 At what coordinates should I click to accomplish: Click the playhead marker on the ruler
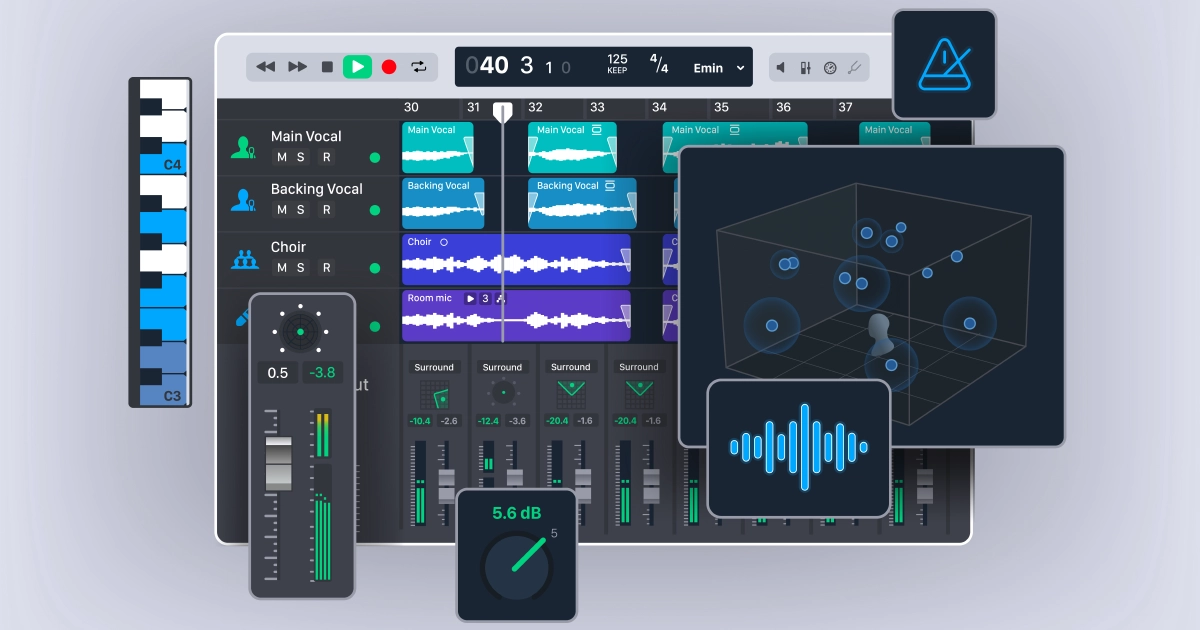[x=502, y=112]
